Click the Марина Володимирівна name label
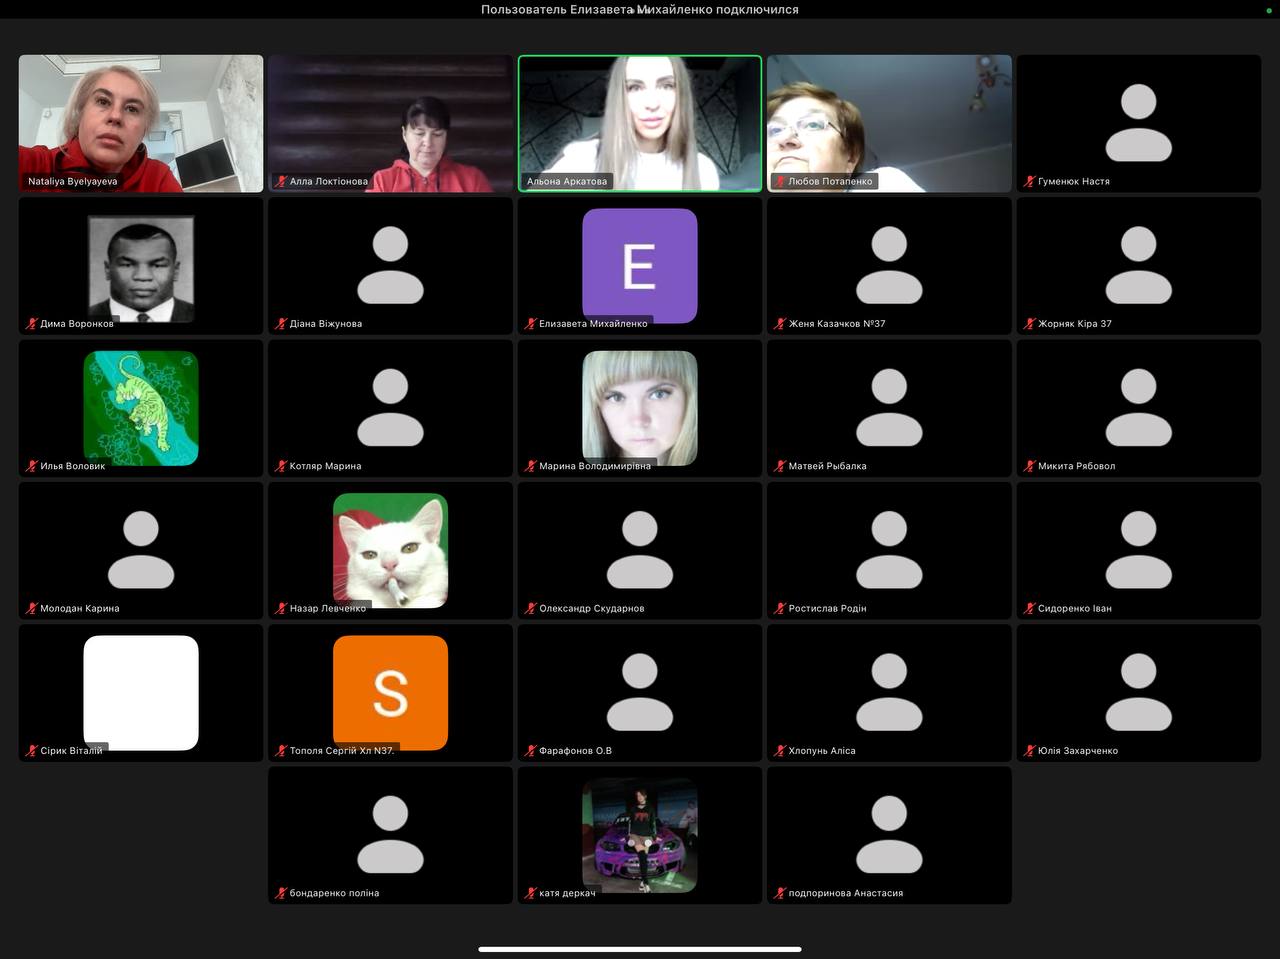 pyautogui.click(x=594, y=466)
